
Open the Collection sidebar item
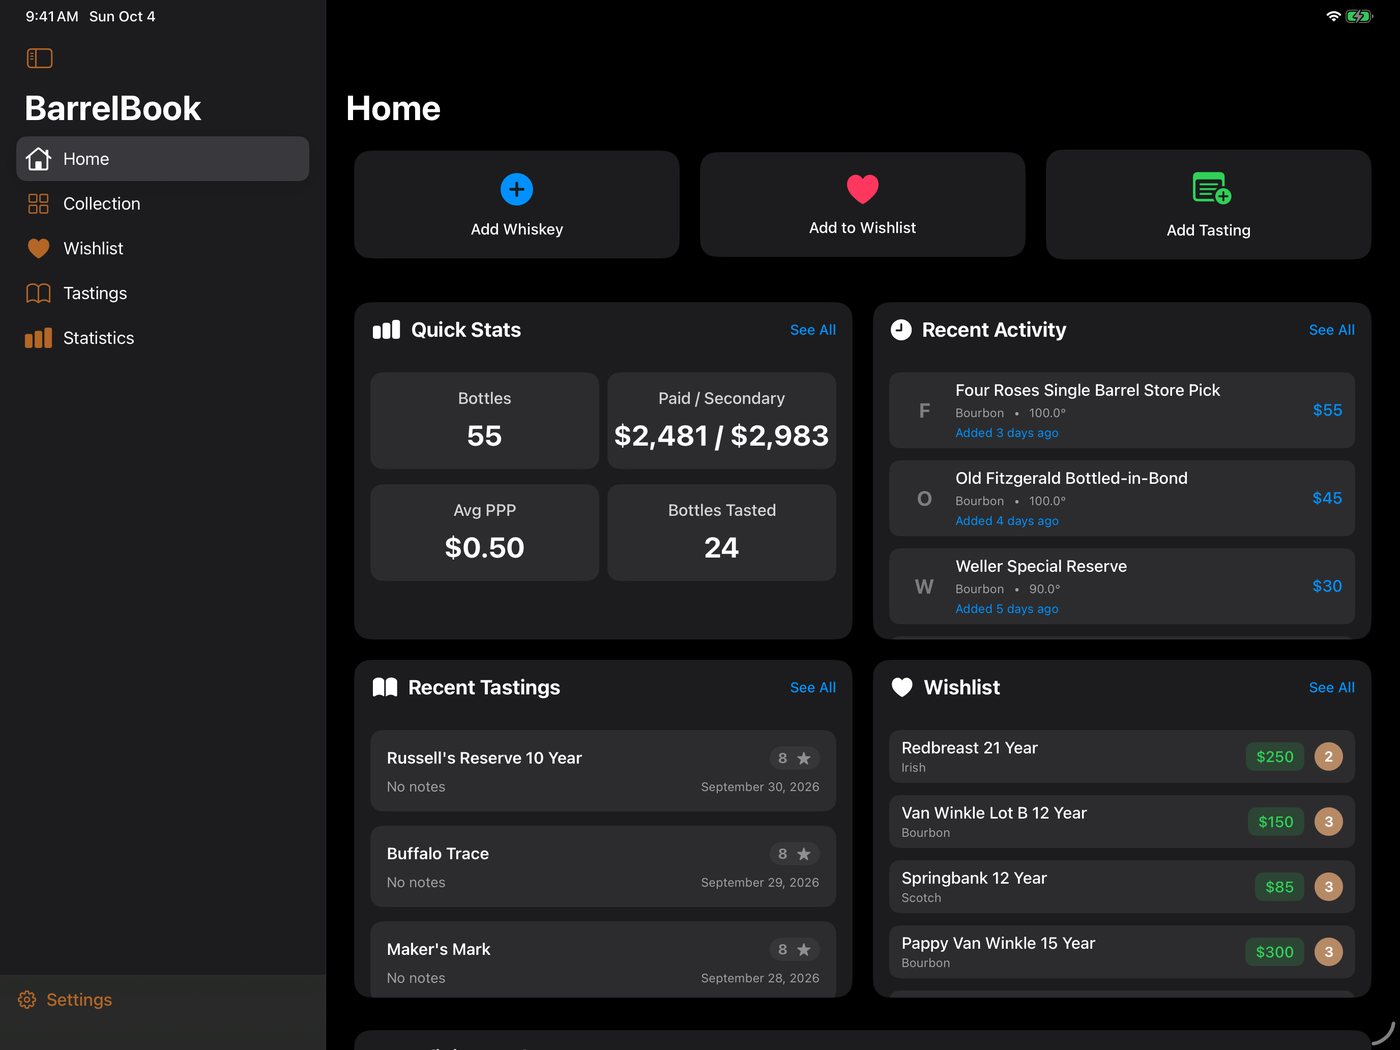[x=162, y=204]
